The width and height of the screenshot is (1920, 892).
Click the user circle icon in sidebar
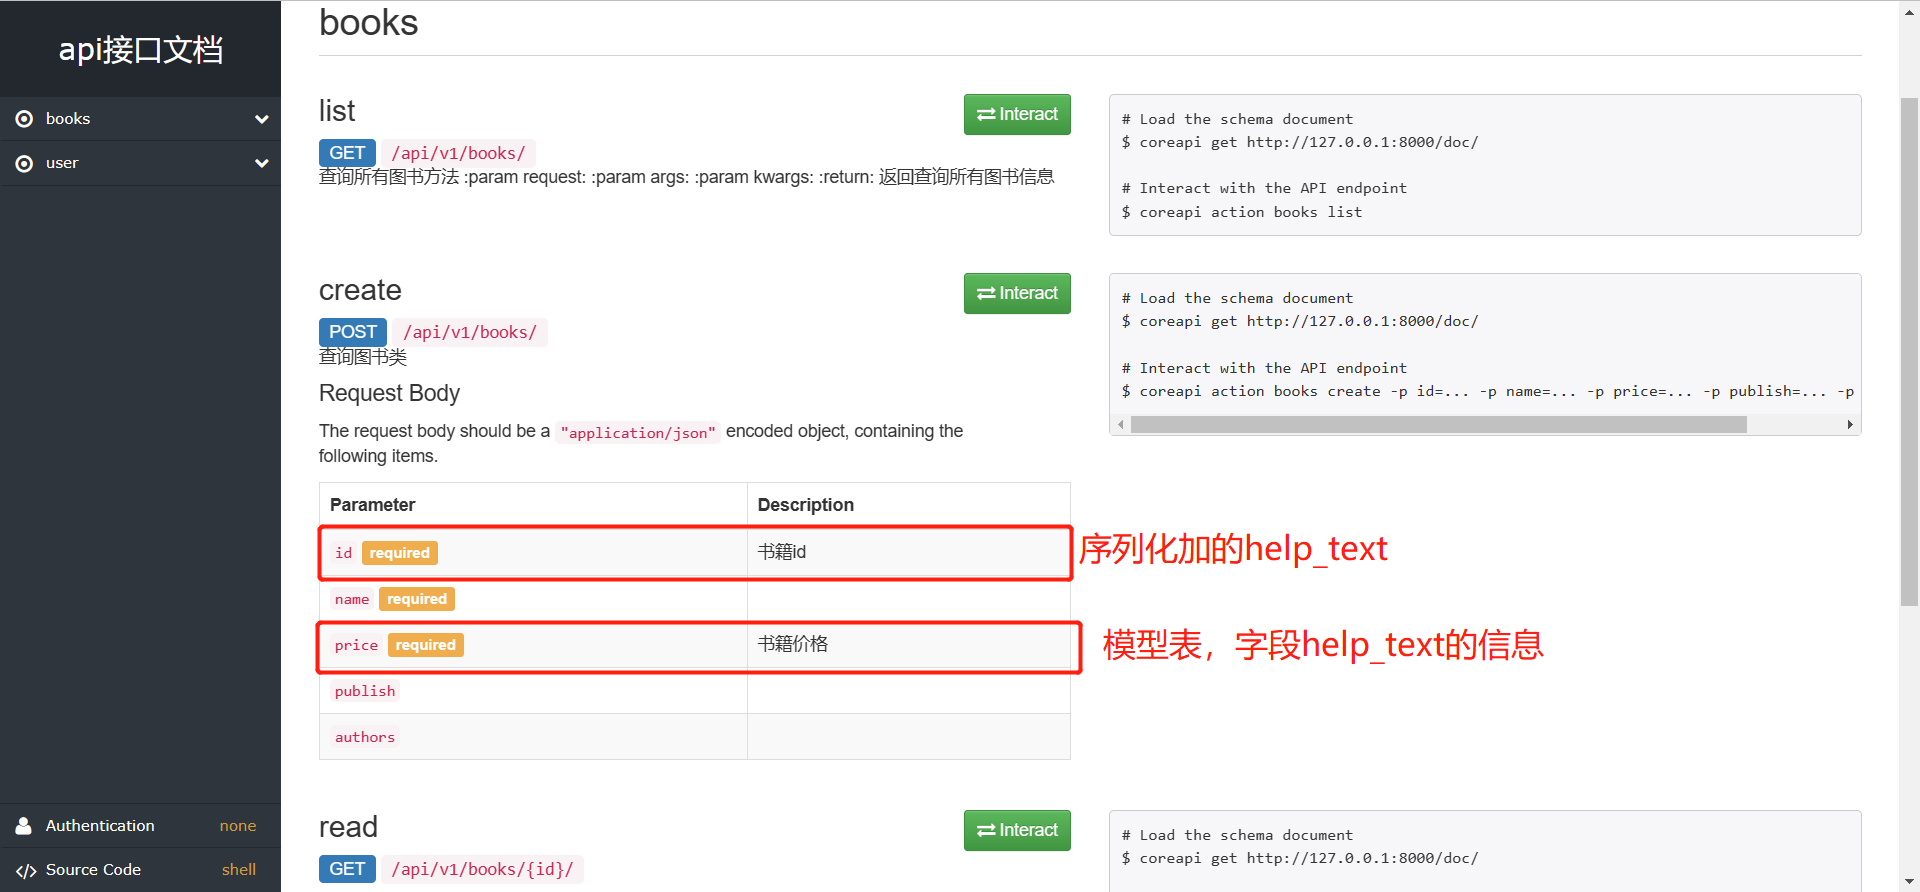(x=24, y=163)
